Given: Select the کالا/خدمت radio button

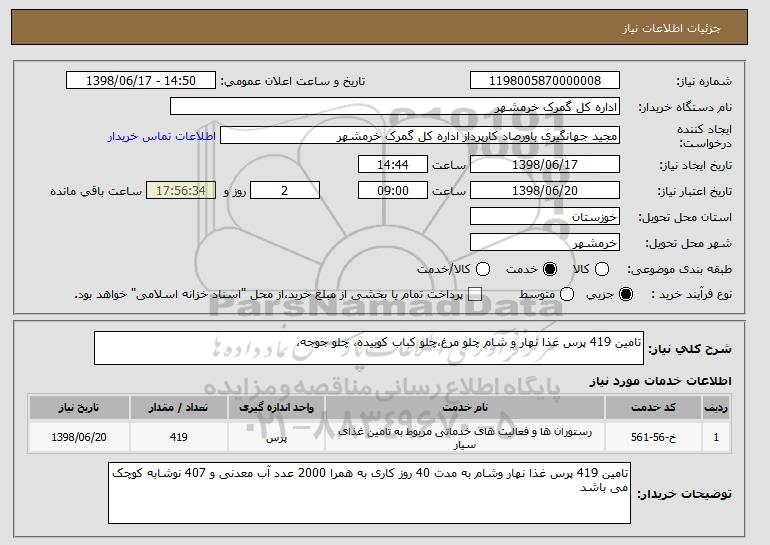Looking at the screenshot, I should 483,269.
